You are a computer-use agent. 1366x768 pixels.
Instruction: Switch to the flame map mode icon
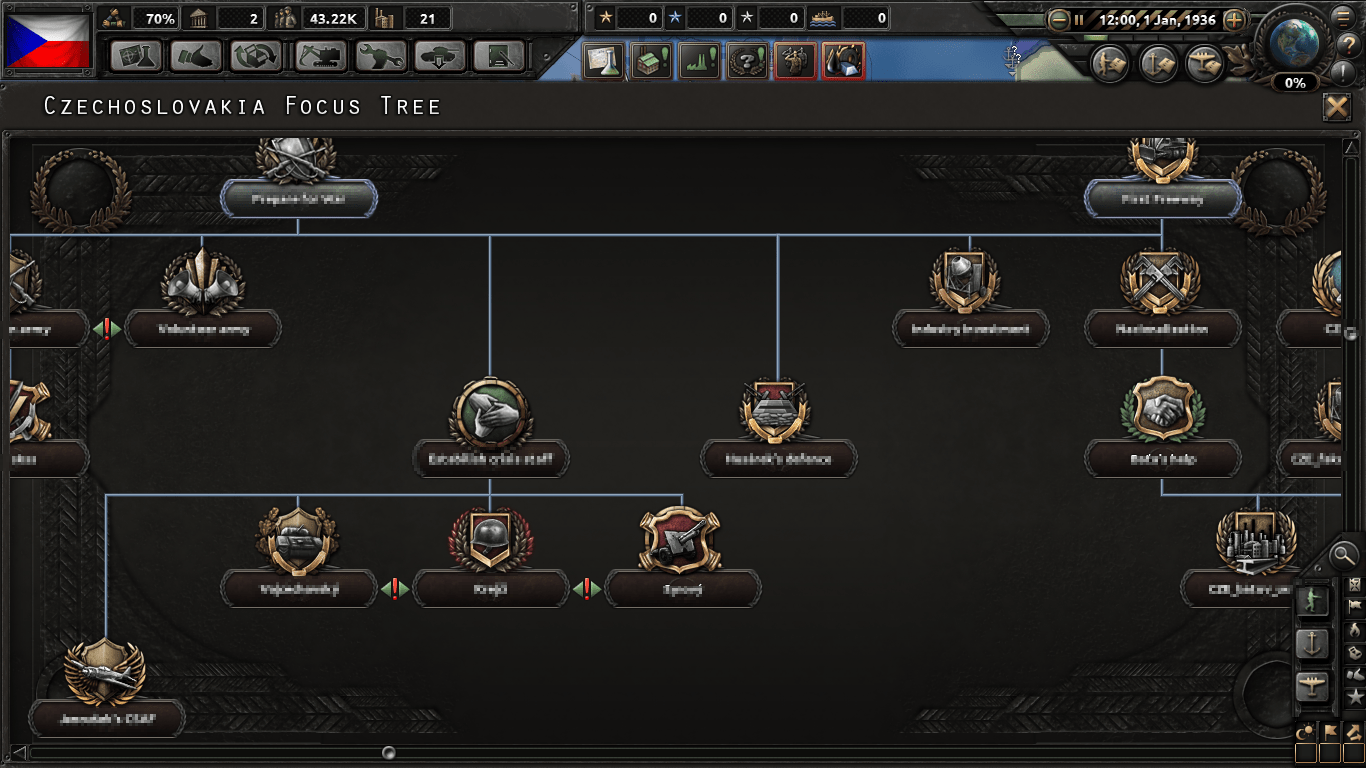pyautogui.click(x=1355, y=630)
